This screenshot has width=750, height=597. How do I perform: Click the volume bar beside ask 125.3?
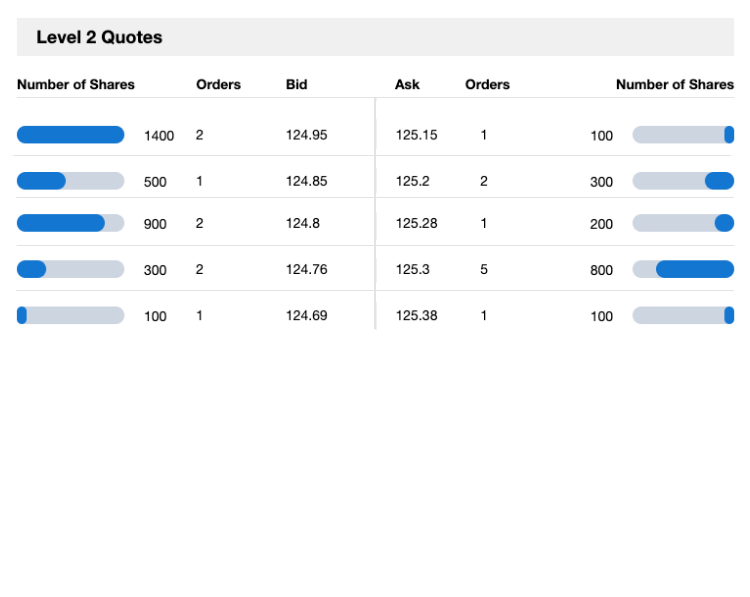[683, 269]
